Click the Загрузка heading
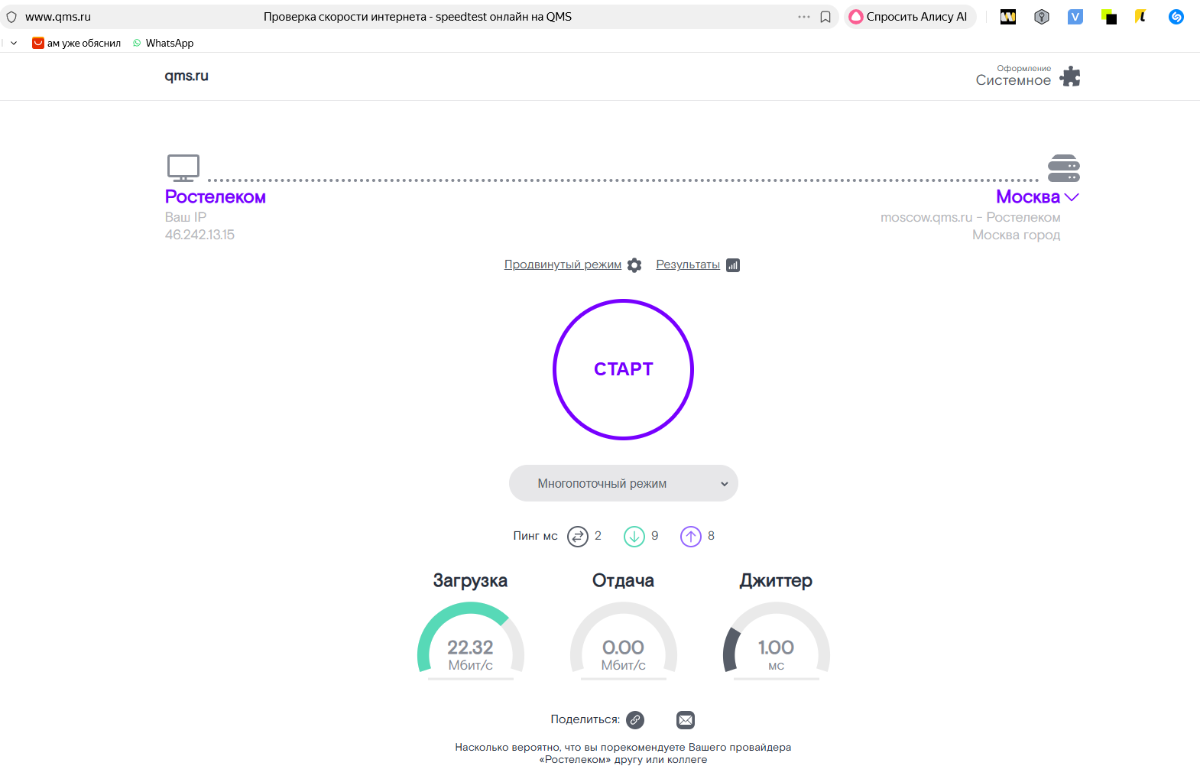 click(x=470, y=580)
